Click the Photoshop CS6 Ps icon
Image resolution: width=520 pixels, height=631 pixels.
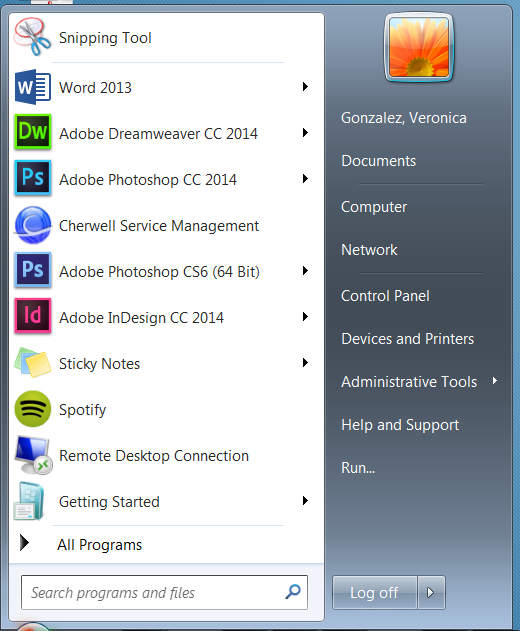(x=33, y=270)
